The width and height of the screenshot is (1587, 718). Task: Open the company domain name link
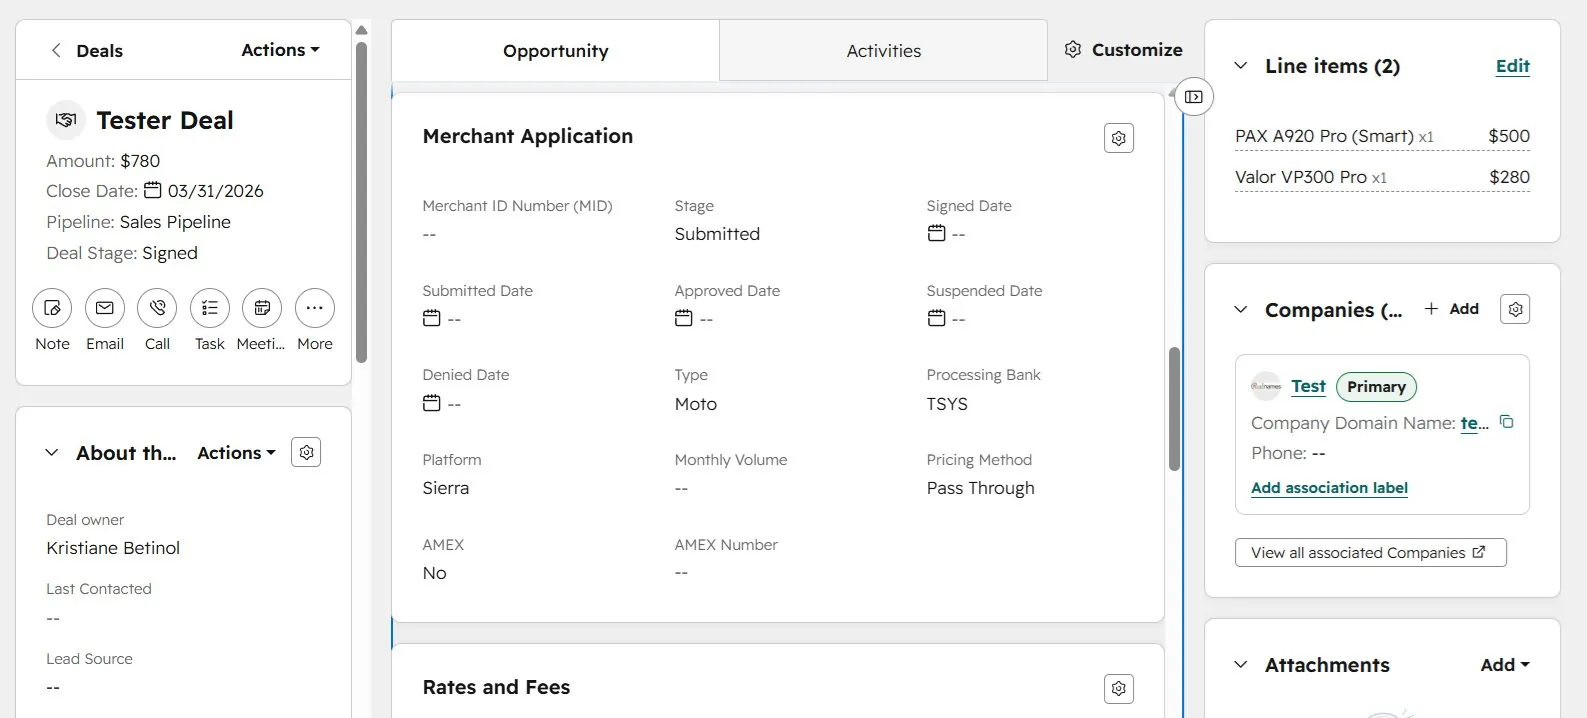pyautogui.click(x=1475, y=423)
